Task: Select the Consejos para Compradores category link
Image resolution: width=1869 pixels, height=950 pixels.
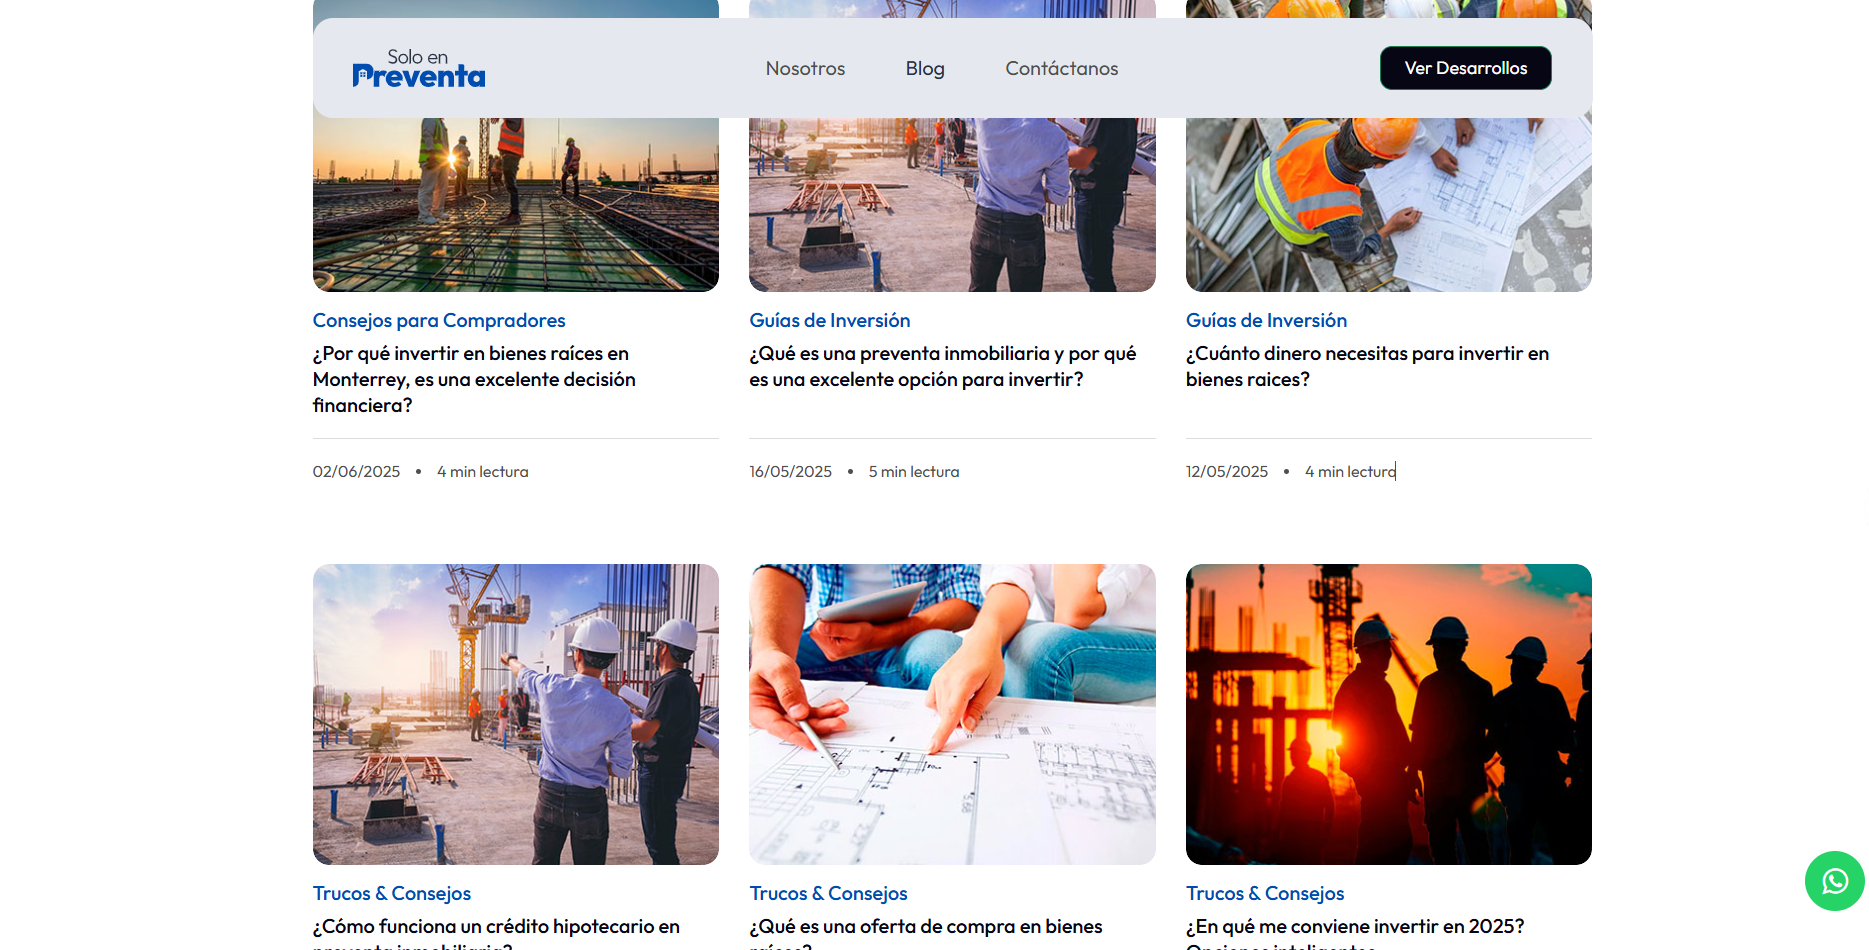Action: click(x=439, y=320)
